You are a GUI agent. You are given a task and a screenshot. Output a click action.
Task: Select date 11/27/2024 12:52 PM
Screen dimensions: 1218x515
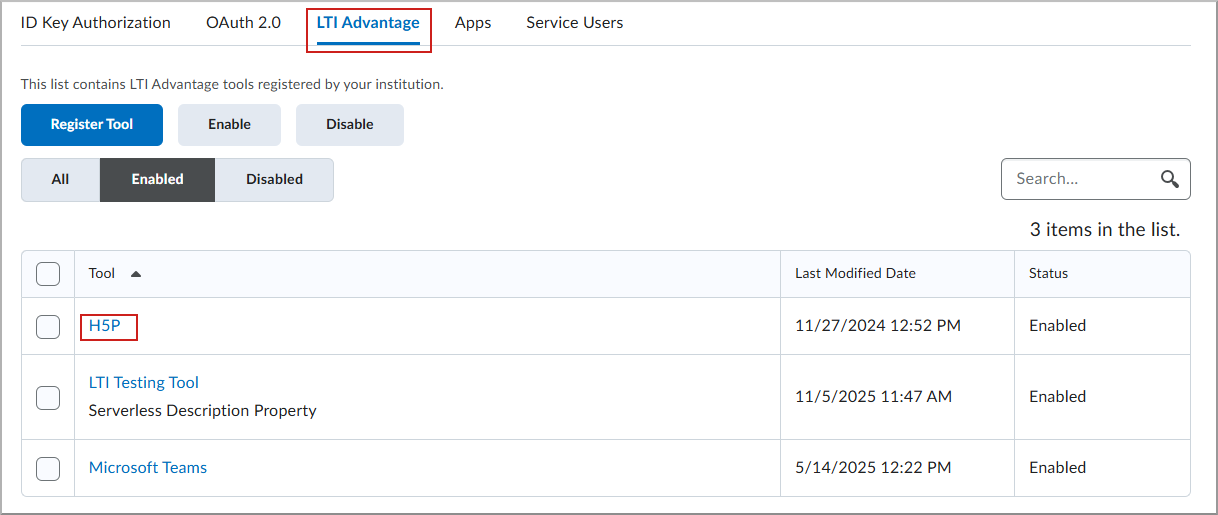tap(878, 326)
